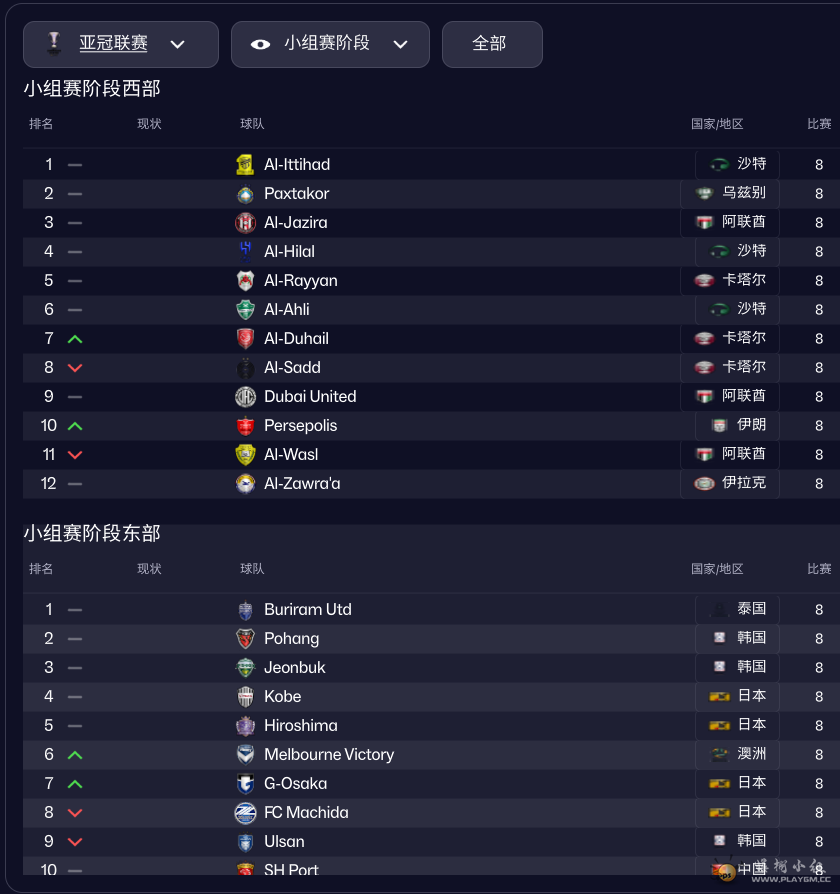Image resolution: width=840 pixels, height=894 pixels.
Task: Click the Al-Zawra'a club crest icon
Action: [x=245, y=484]
